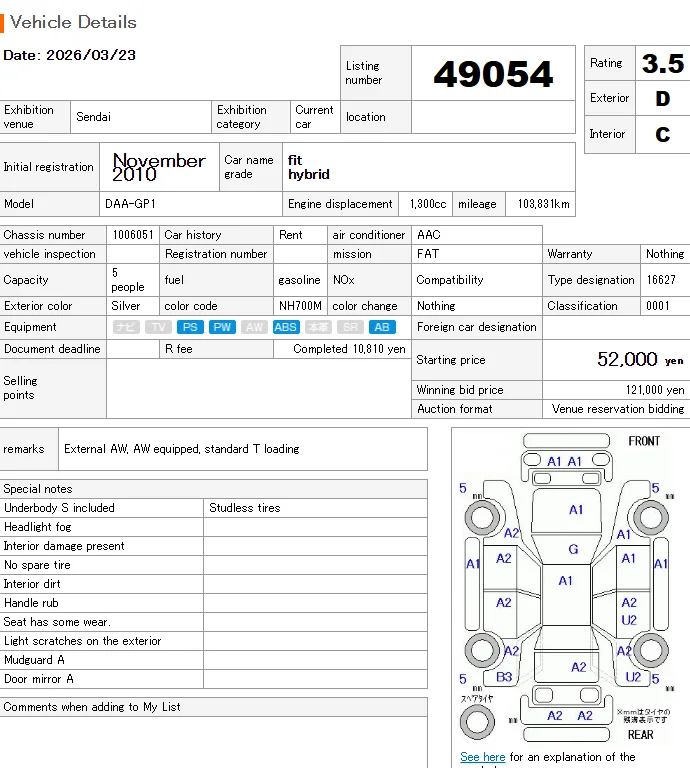
Task: Click the Winning bid price 121,000 yen
Action: click(x=655, y=390)
